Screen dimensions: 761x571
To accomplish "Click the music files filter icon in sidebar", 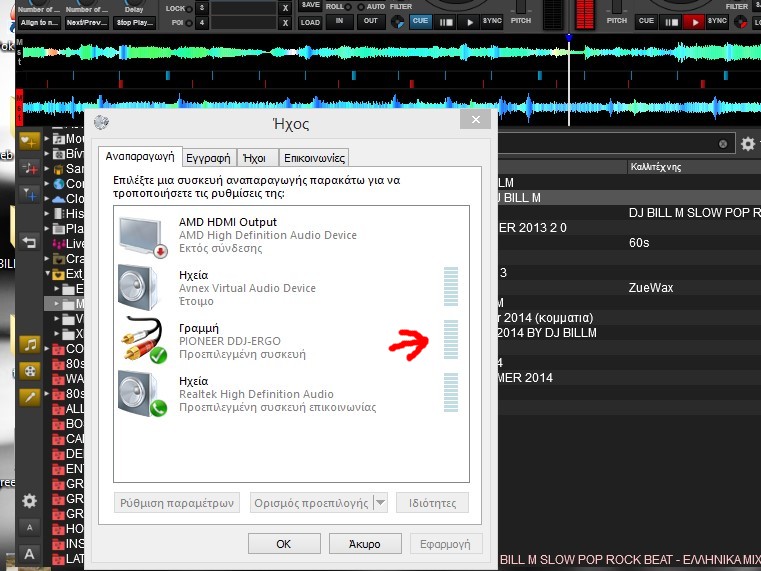I will click(30, 344).
